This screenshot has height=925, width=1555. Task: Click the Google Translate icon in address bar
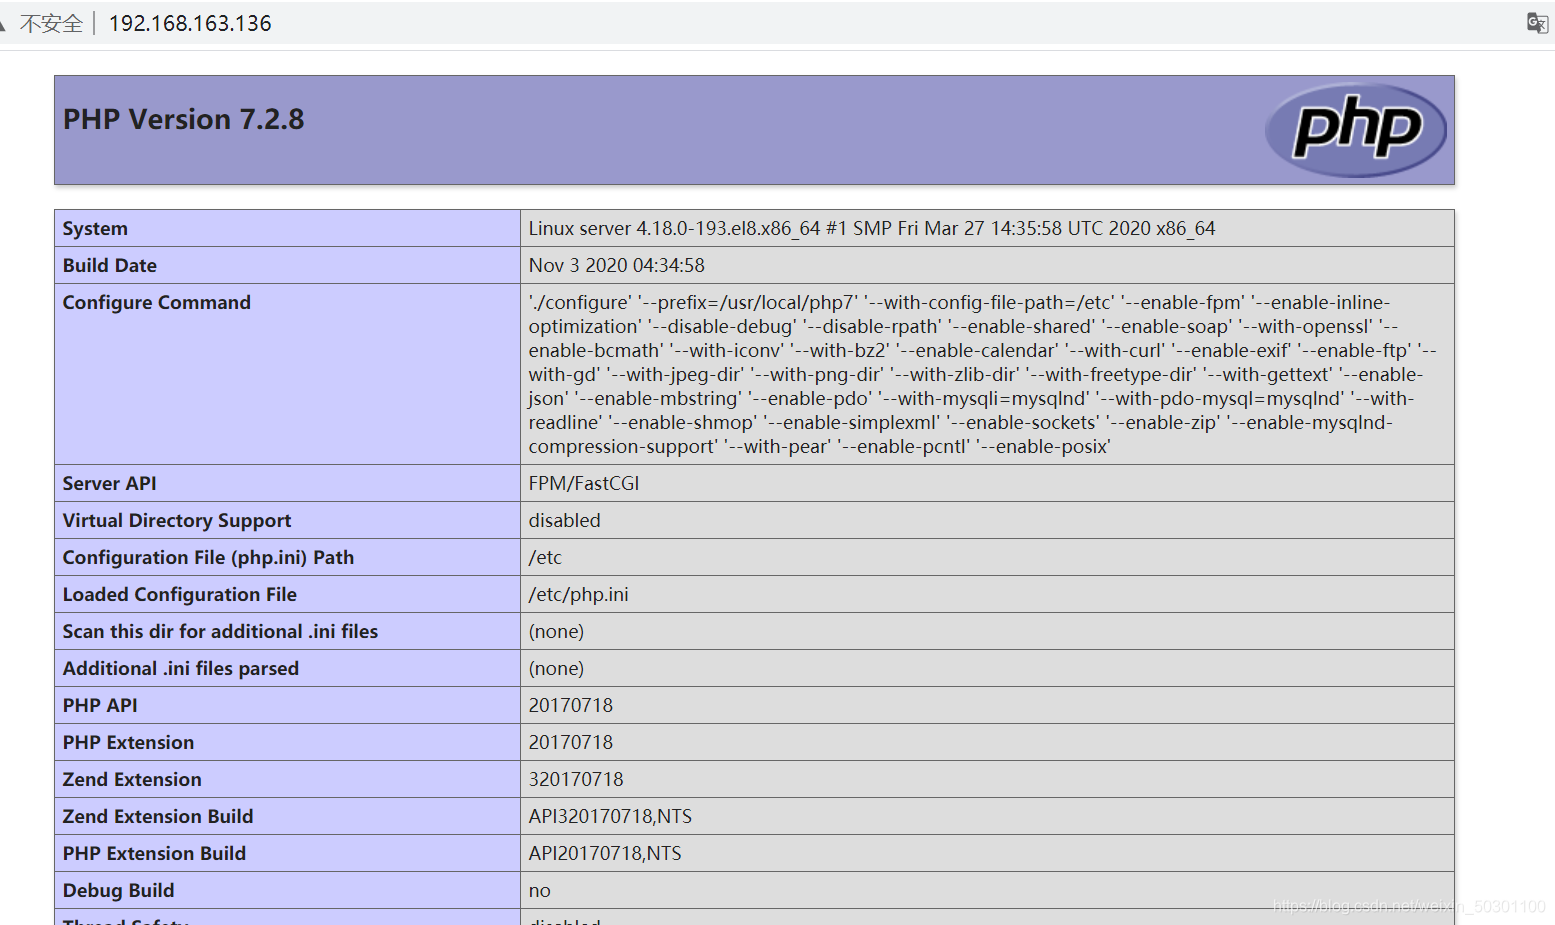[x=1537, y=23]
